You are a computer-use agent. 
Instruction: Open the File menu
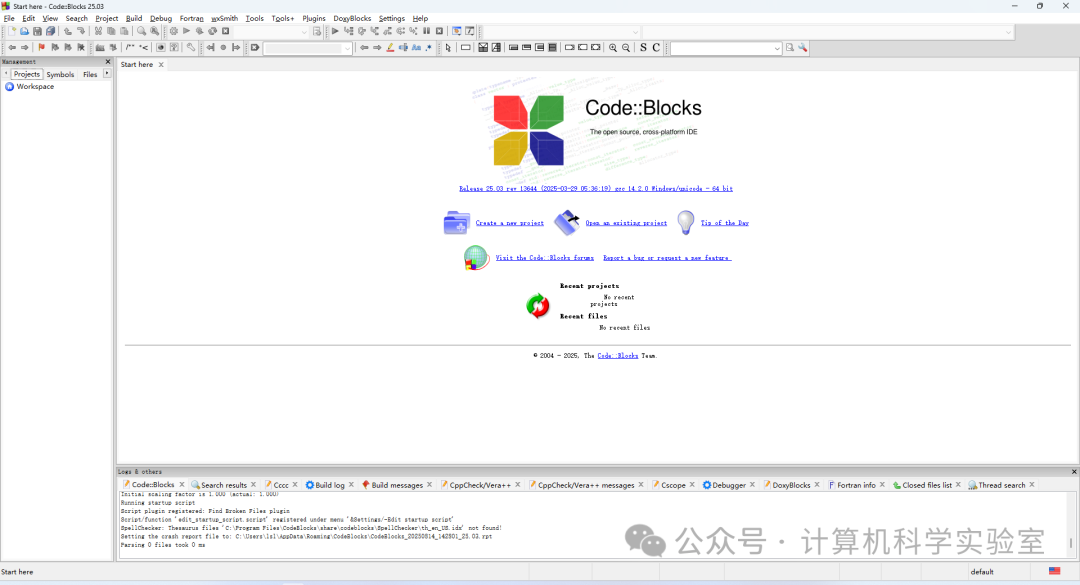tap(9, 19)
